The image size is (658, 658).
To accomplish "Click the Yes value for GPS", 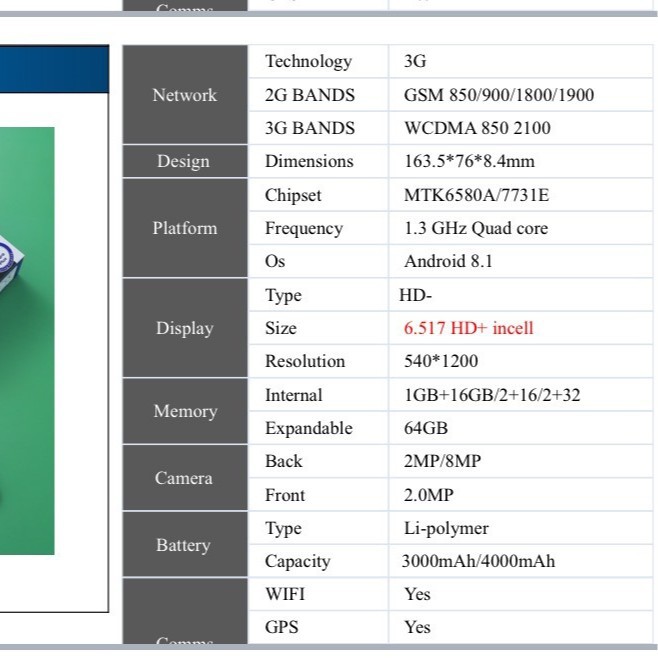I will pyautogui.click(x=418, y=627).
